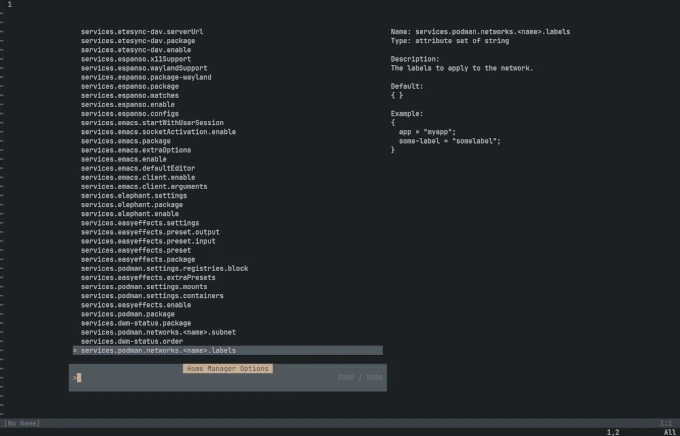Select services.etesync-dav.enable entry
The image size is (680, 436).
pyautogui.click(x=136, y=50)
